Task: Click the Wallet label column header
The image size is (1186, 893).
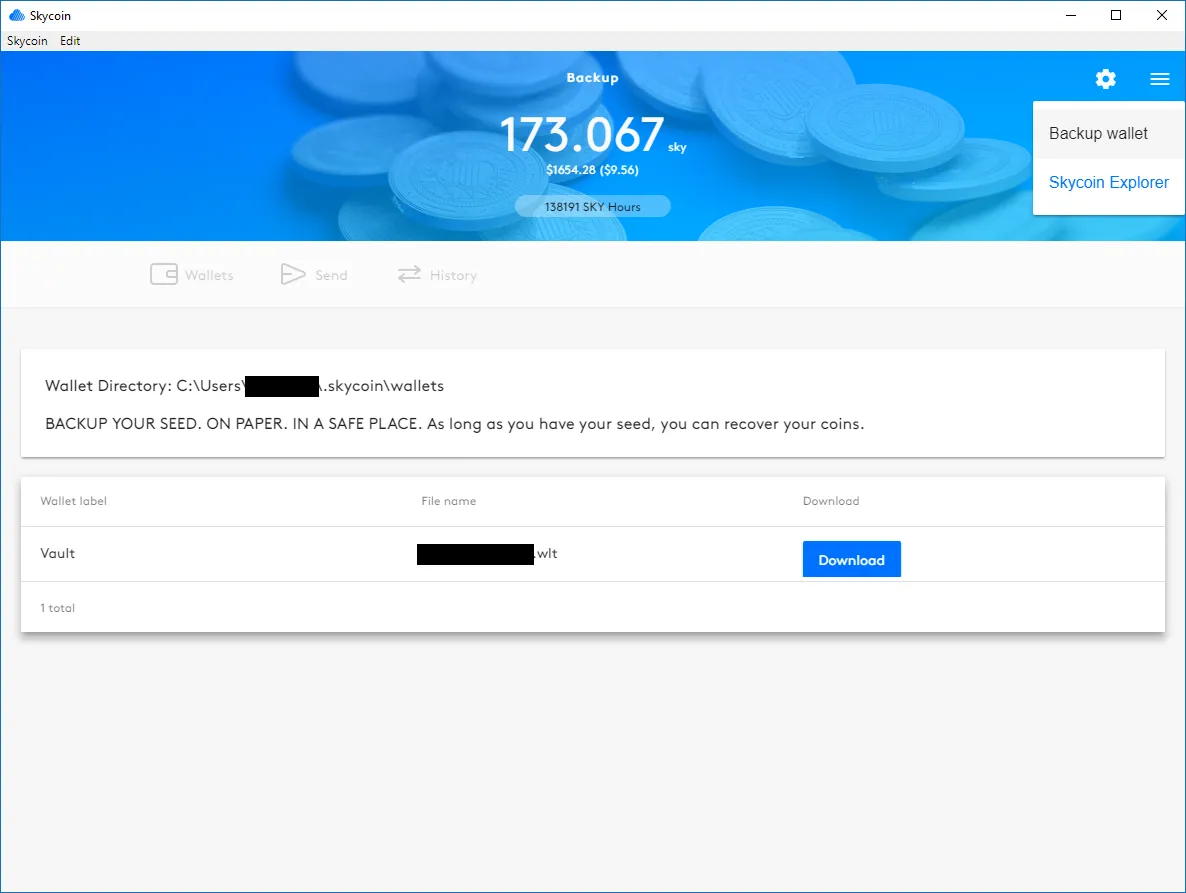Action: (73, 501)
